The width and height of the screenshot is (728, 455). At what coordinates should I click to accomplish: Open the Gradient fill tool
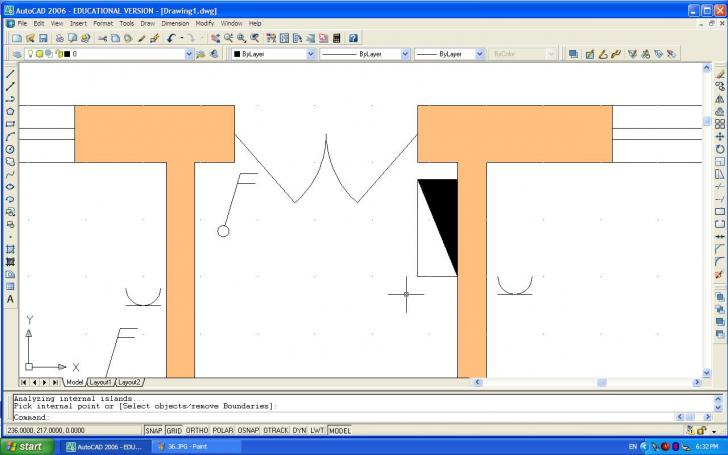pyautogui.click(x=10, y=262)
